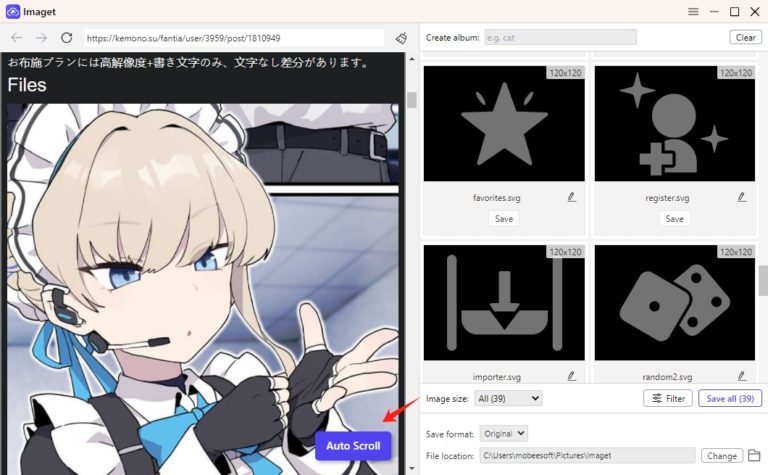Expand the Image size dropdown

tap(508, 398)
